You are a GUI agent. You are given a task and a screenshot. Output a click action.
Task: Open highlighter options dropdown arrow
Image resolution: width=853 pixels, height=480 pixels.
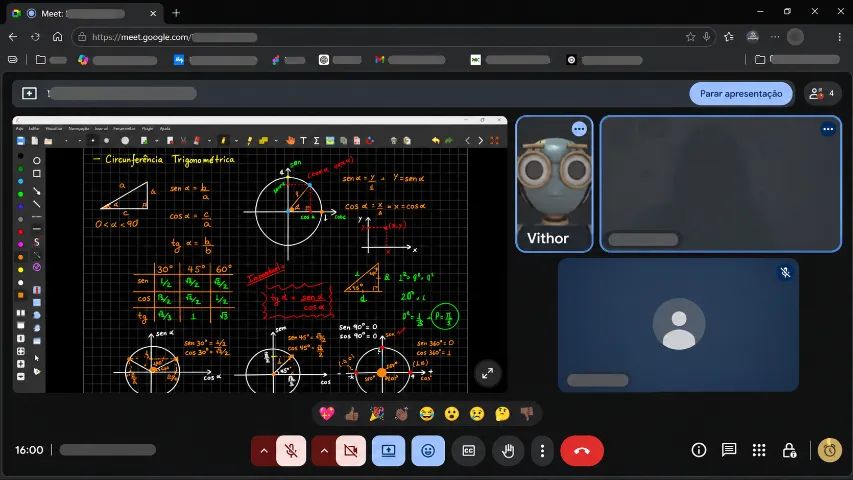pos(276,140)
